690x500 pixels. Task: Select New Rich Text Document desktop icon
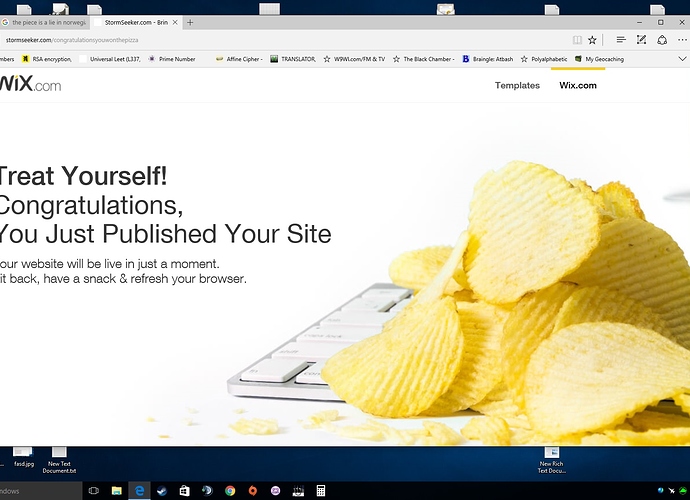point(551,459)
